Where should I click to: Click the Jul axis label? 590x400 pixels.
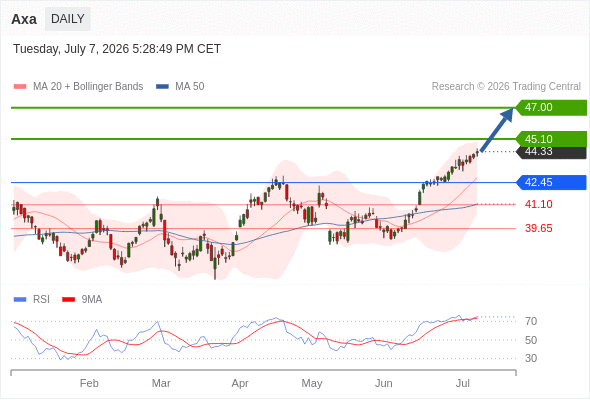[x=463, y=383]
